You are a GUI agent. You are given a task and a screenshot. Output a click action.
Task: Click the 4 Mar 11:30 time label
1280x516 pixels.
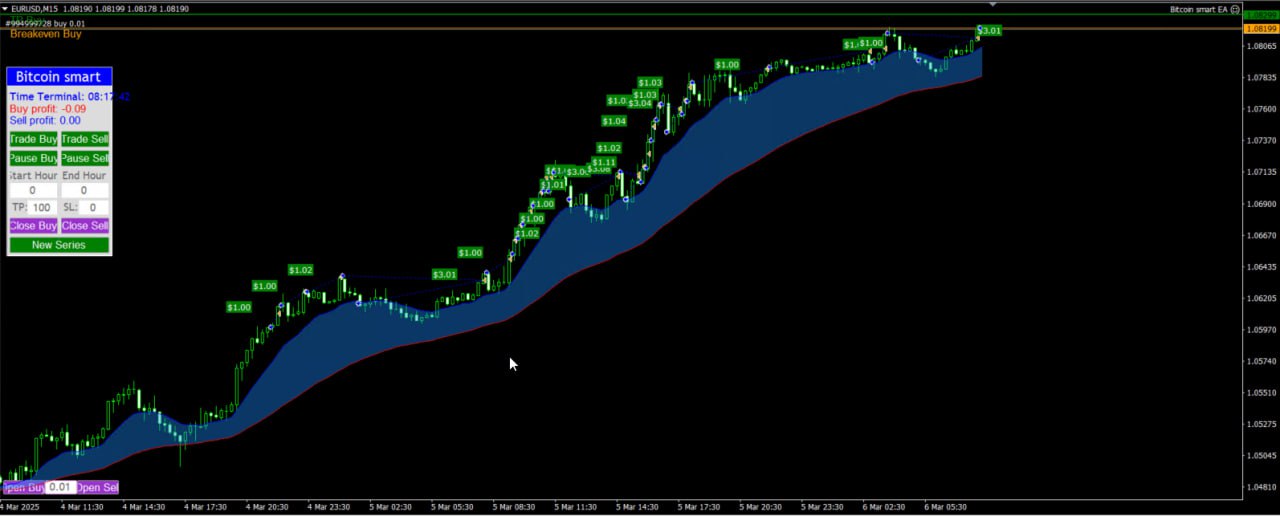pyautogui.click(x=83, y=507)
